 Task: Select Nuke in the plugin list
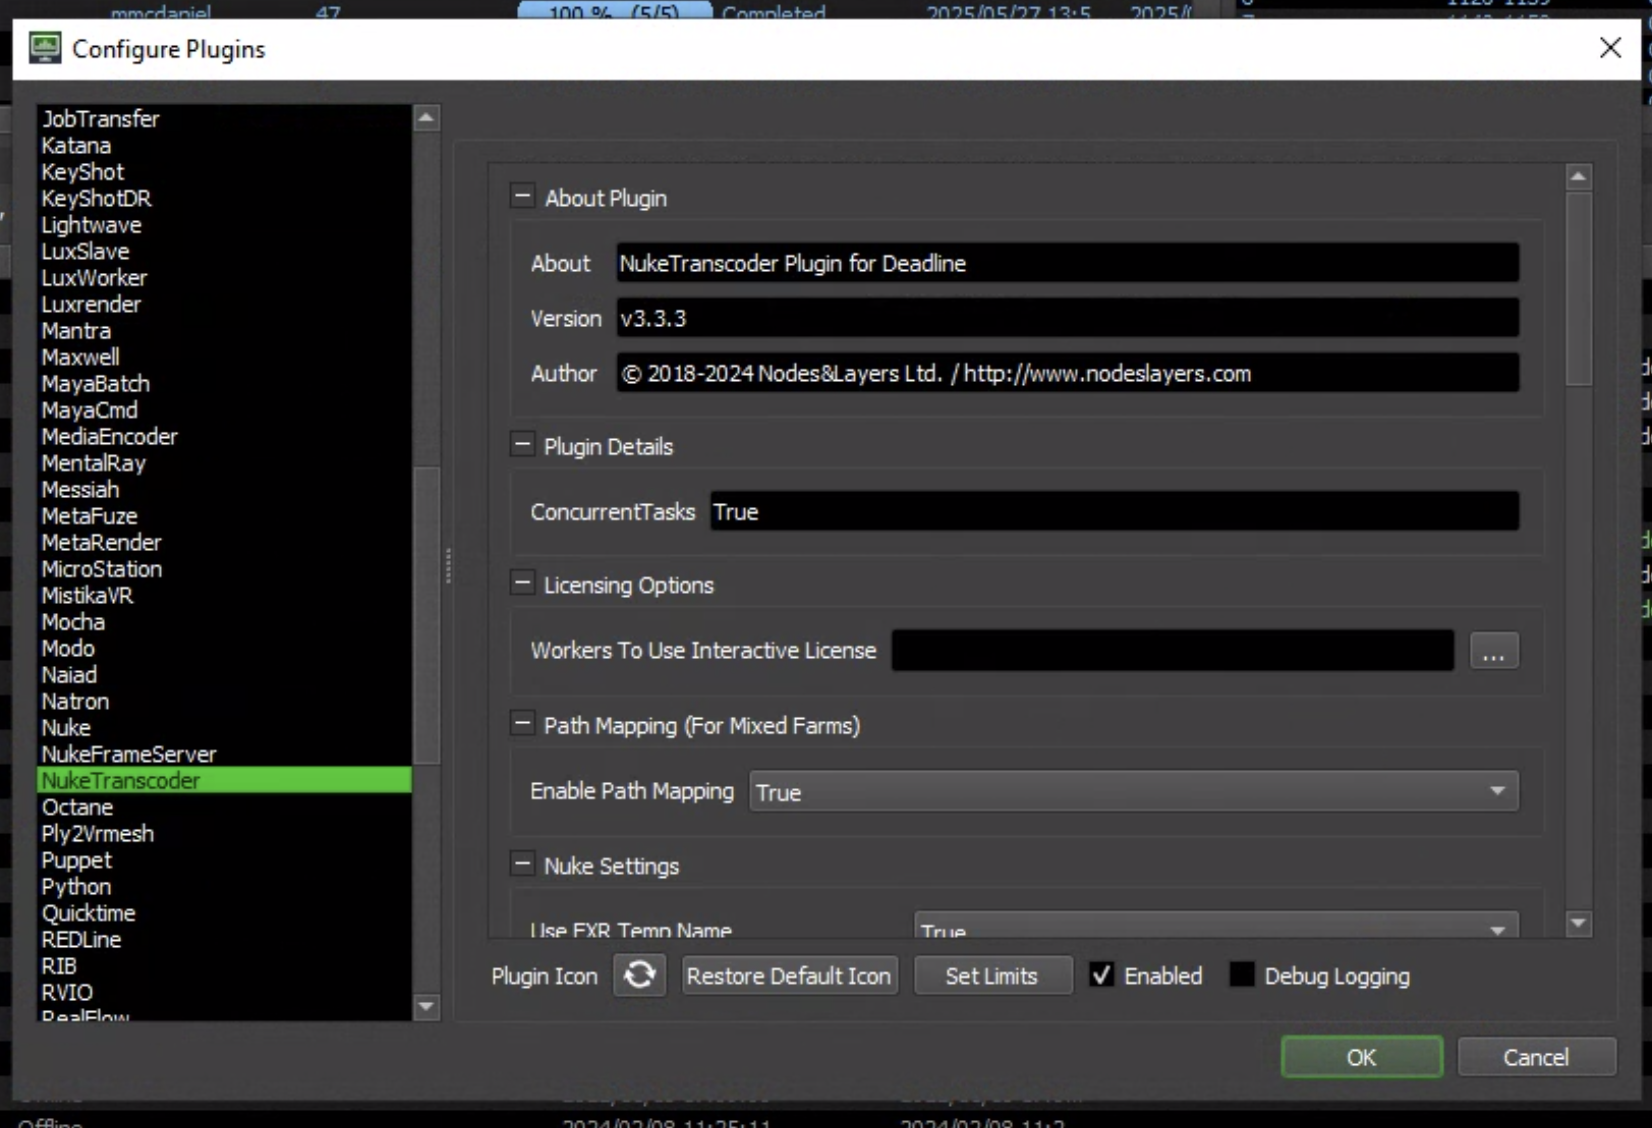click(x=67, y=728)
